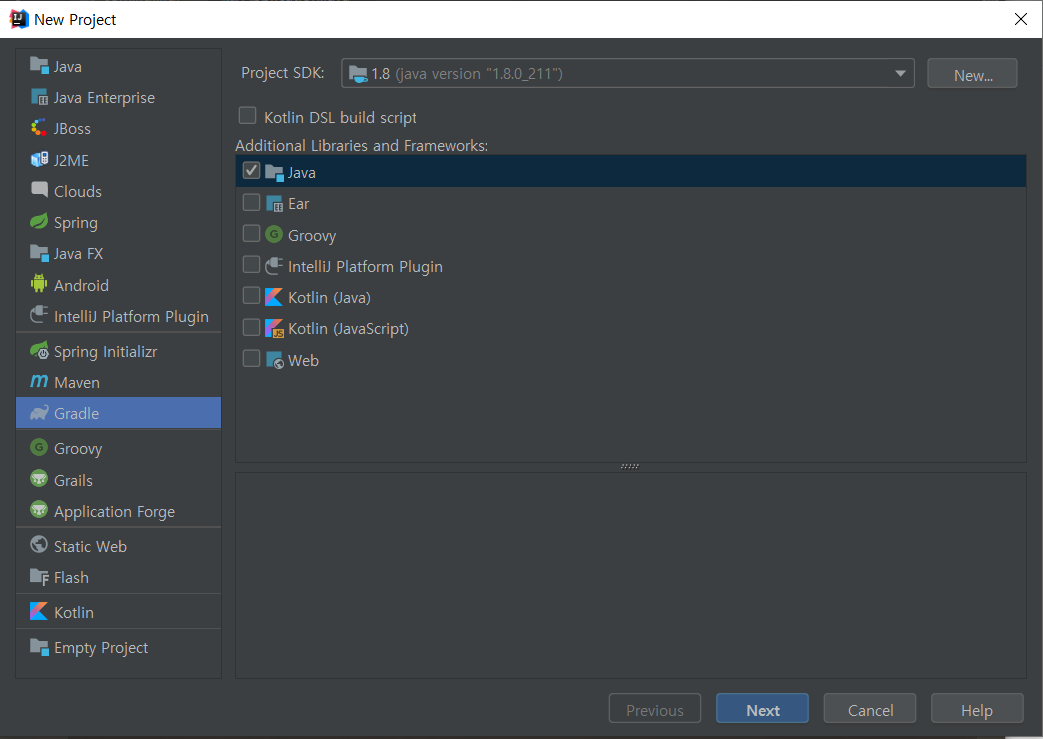Screen dimensions: 1043x739
Task: Select Java Enterprise project type
Action: tap(104, 98)
